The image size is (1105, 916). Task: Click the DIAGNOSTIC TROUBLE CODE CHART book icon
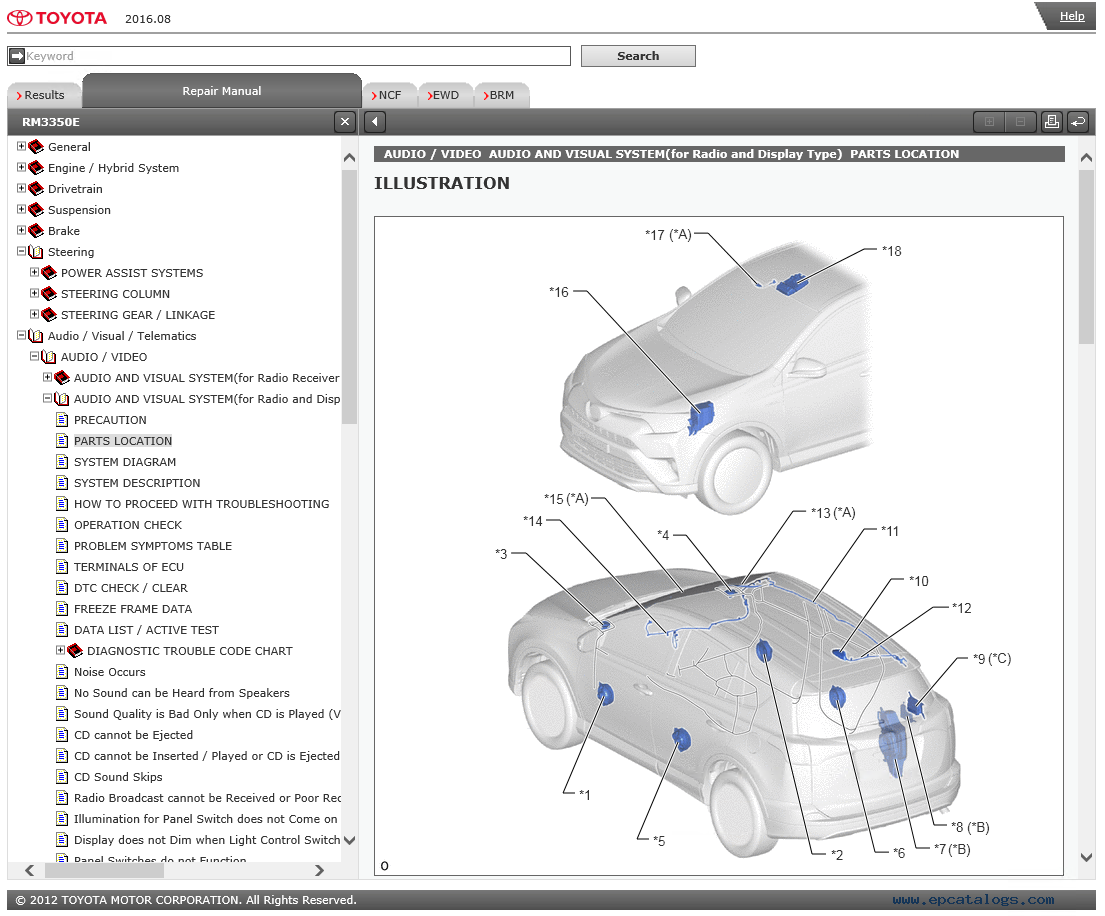point(75,651)
